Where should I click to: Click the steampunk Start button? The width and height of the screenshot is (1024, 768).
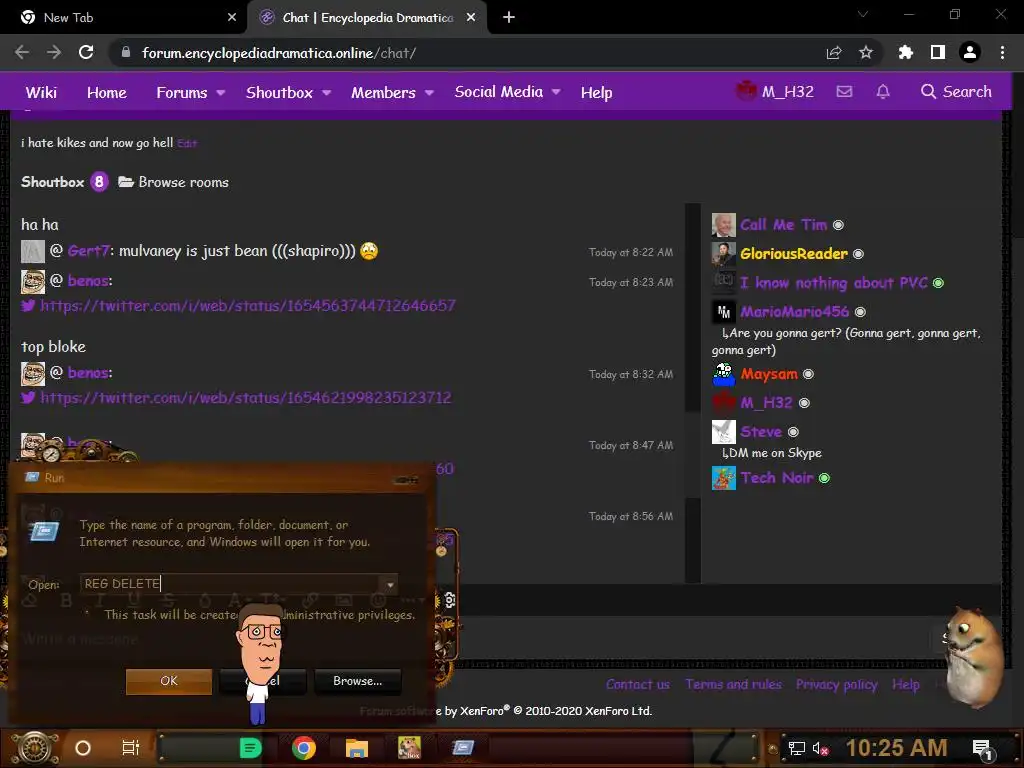pyautogui.click(x=35, y=747)
